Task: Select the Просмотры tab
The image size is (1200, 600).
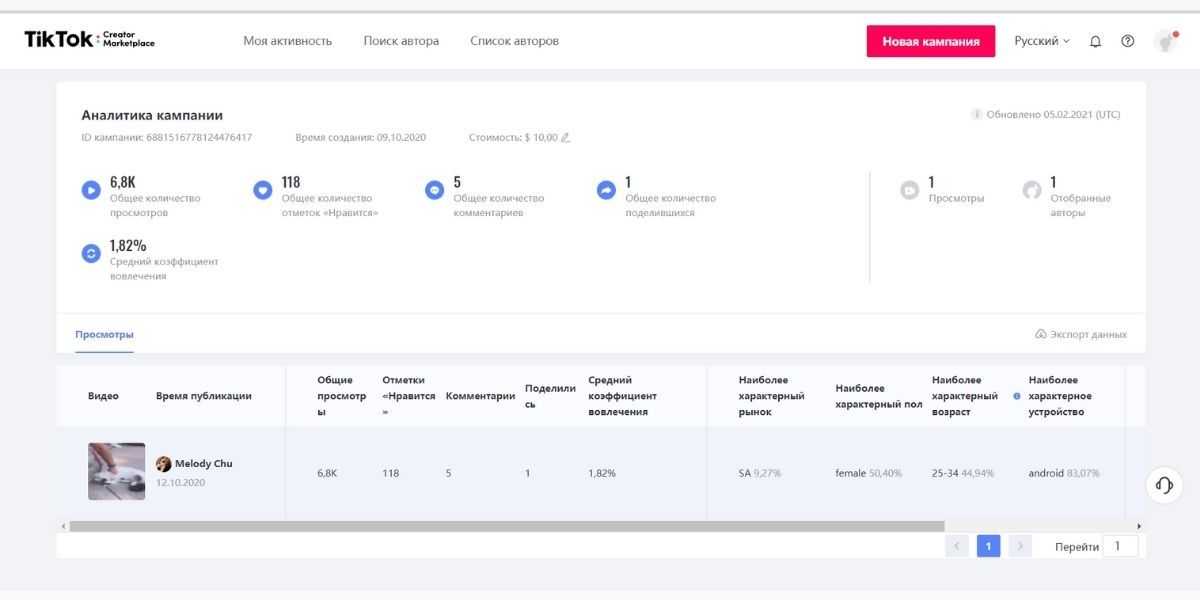Action: [104, 334]
